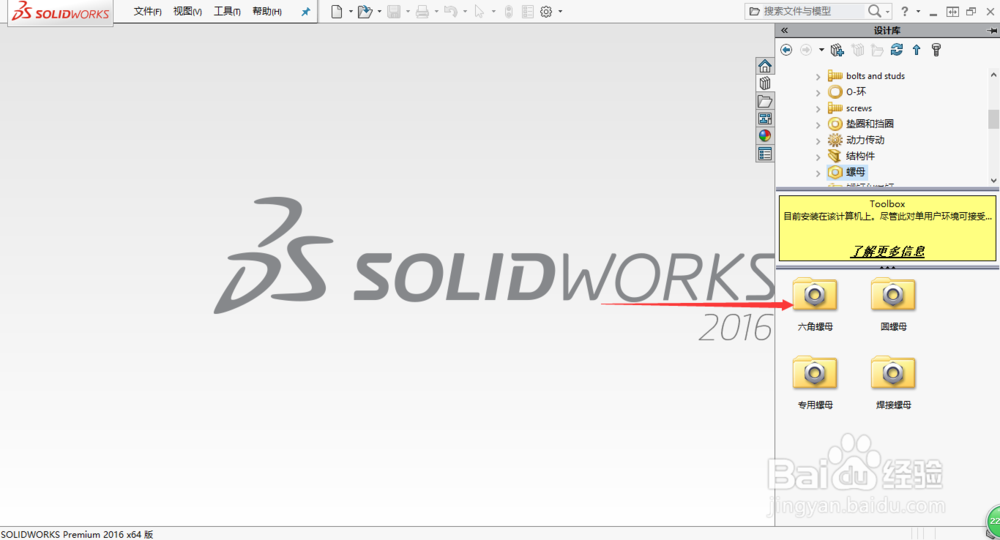Click the search magnifier icon
This screenshot has width=1000, height=540.
tap(874, 11)
